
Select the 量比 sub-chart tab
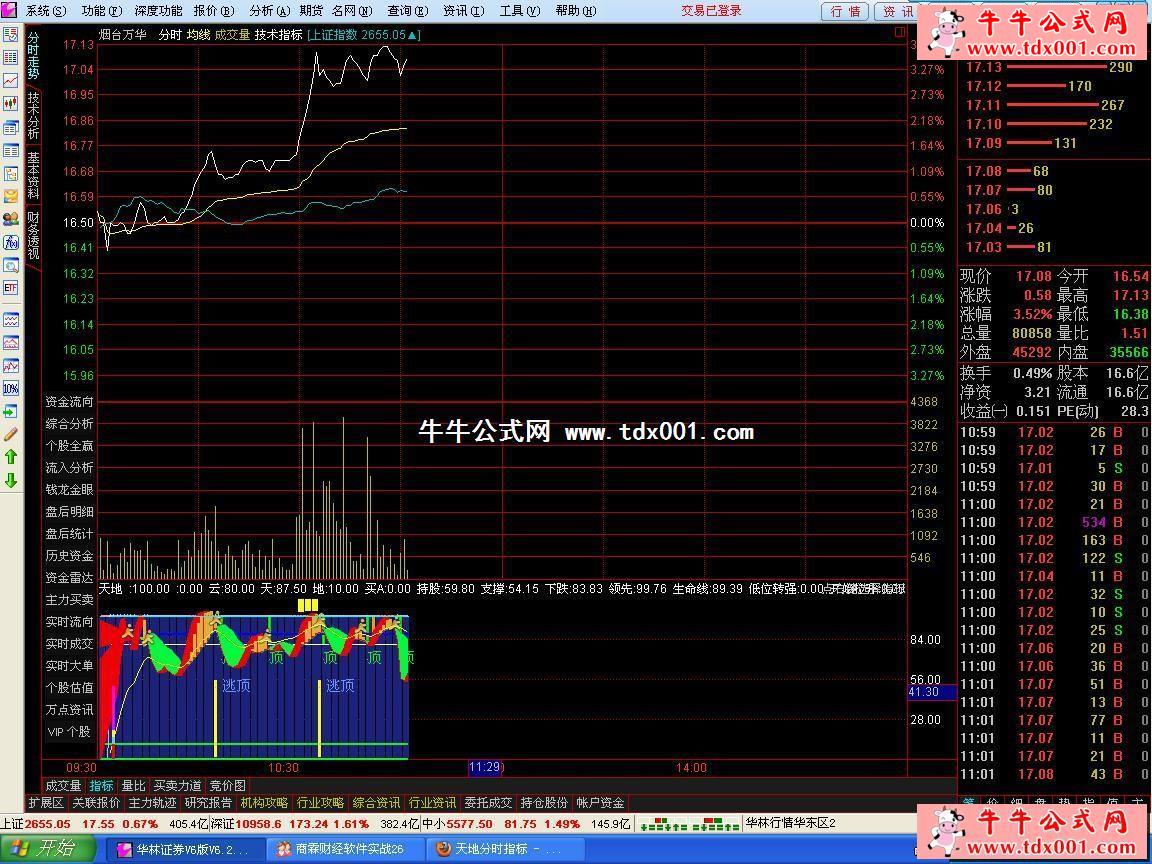(134, 786)
